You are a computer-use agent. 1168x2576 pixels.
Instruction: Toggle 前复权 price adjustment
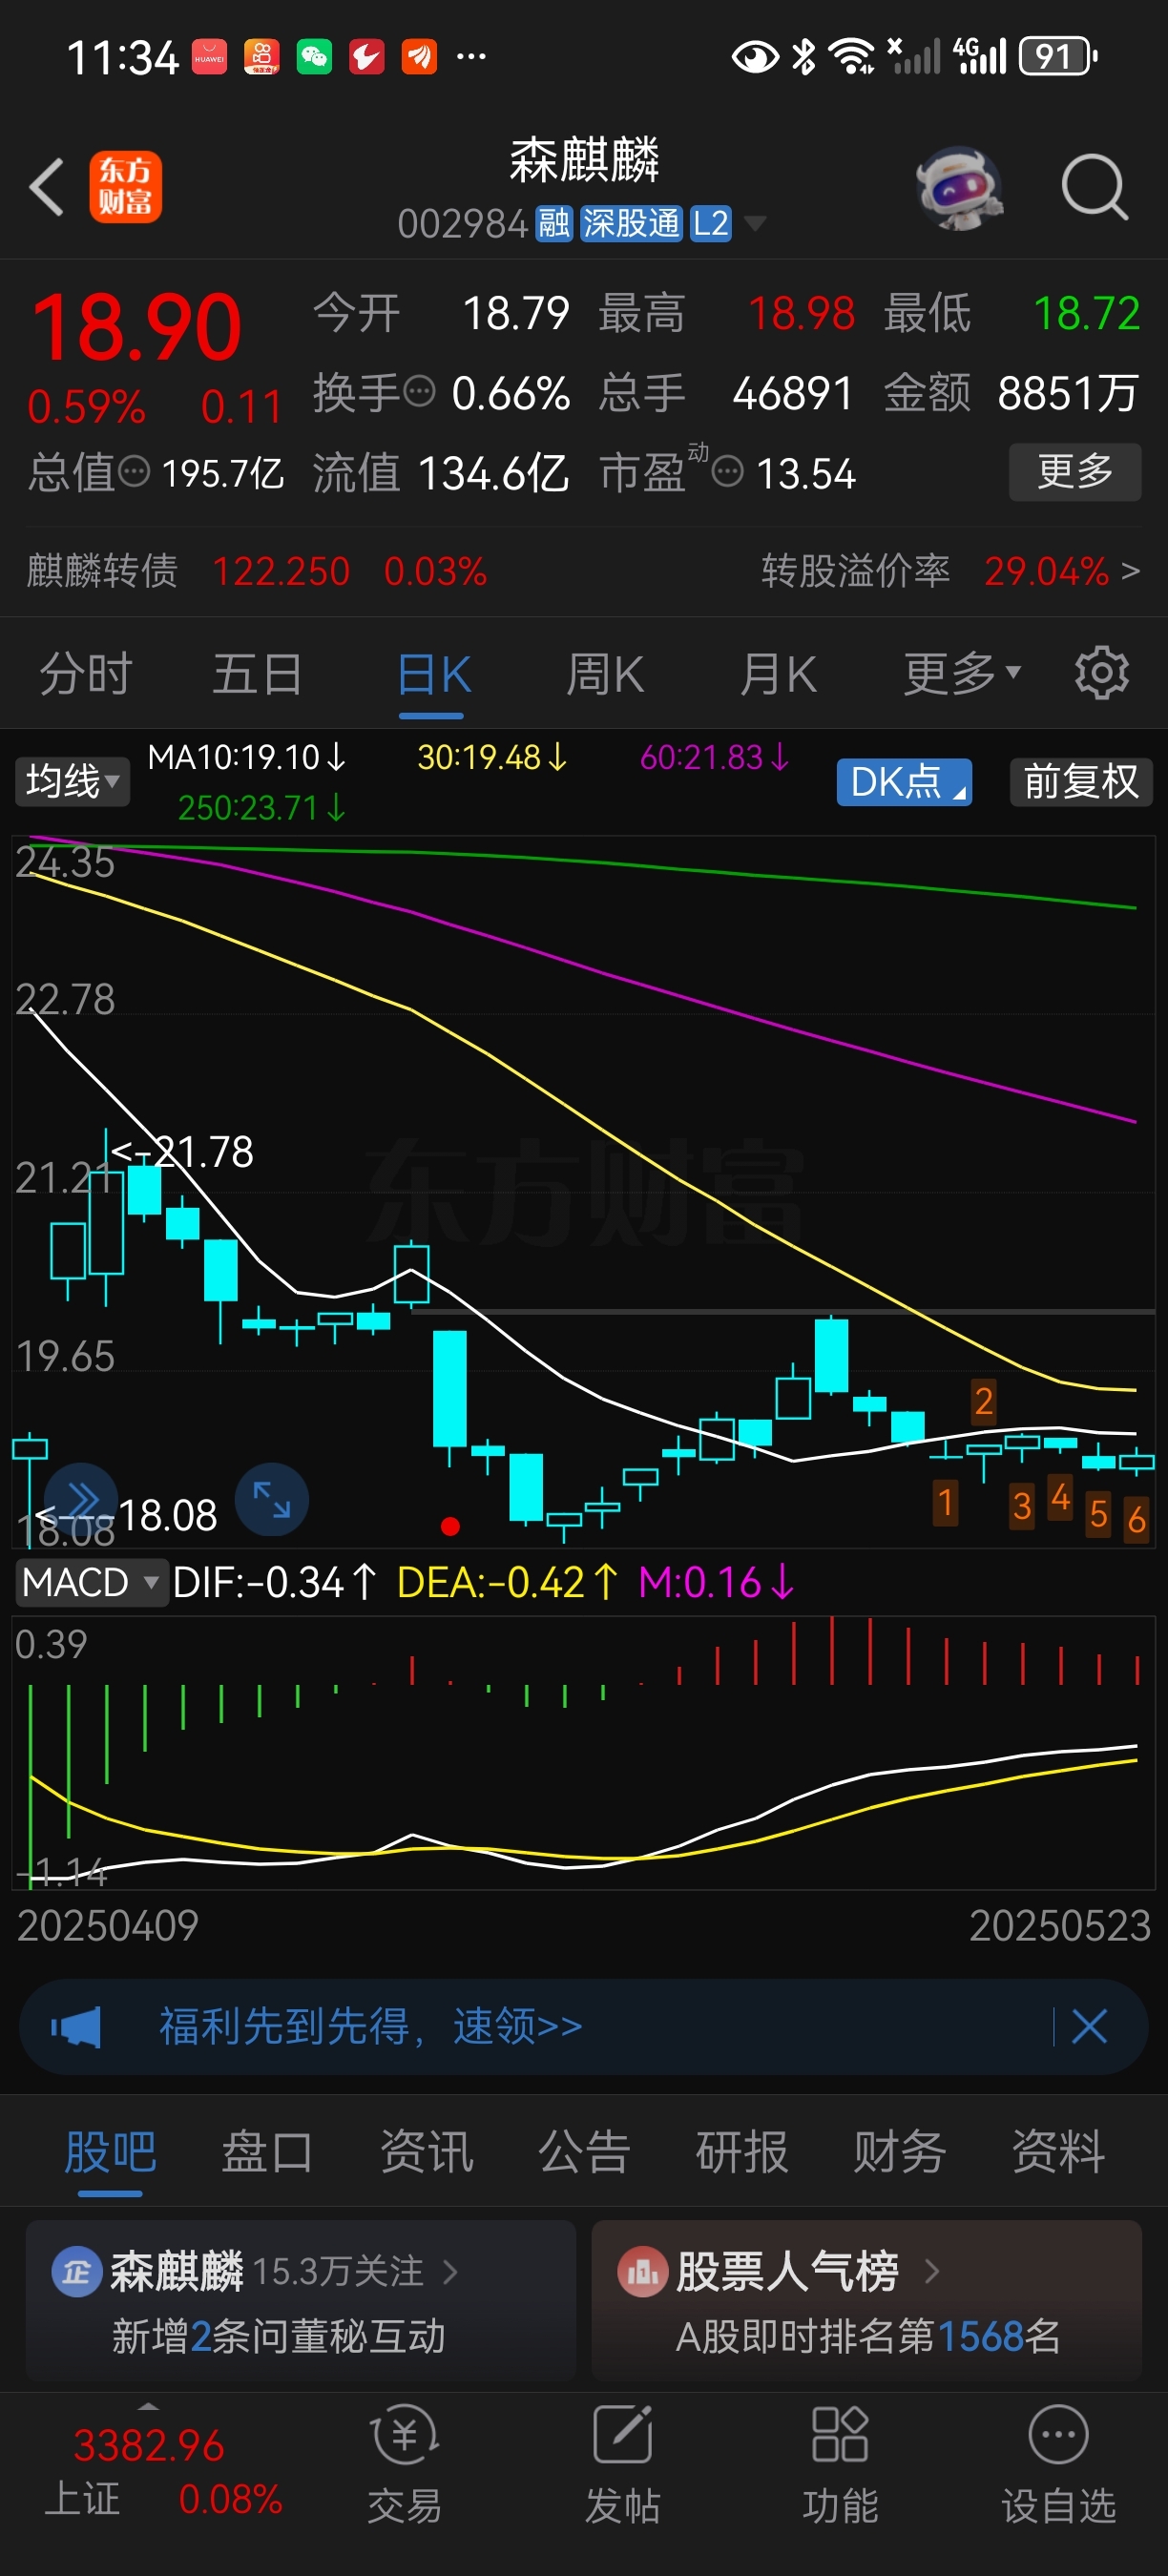point(1081,782)
